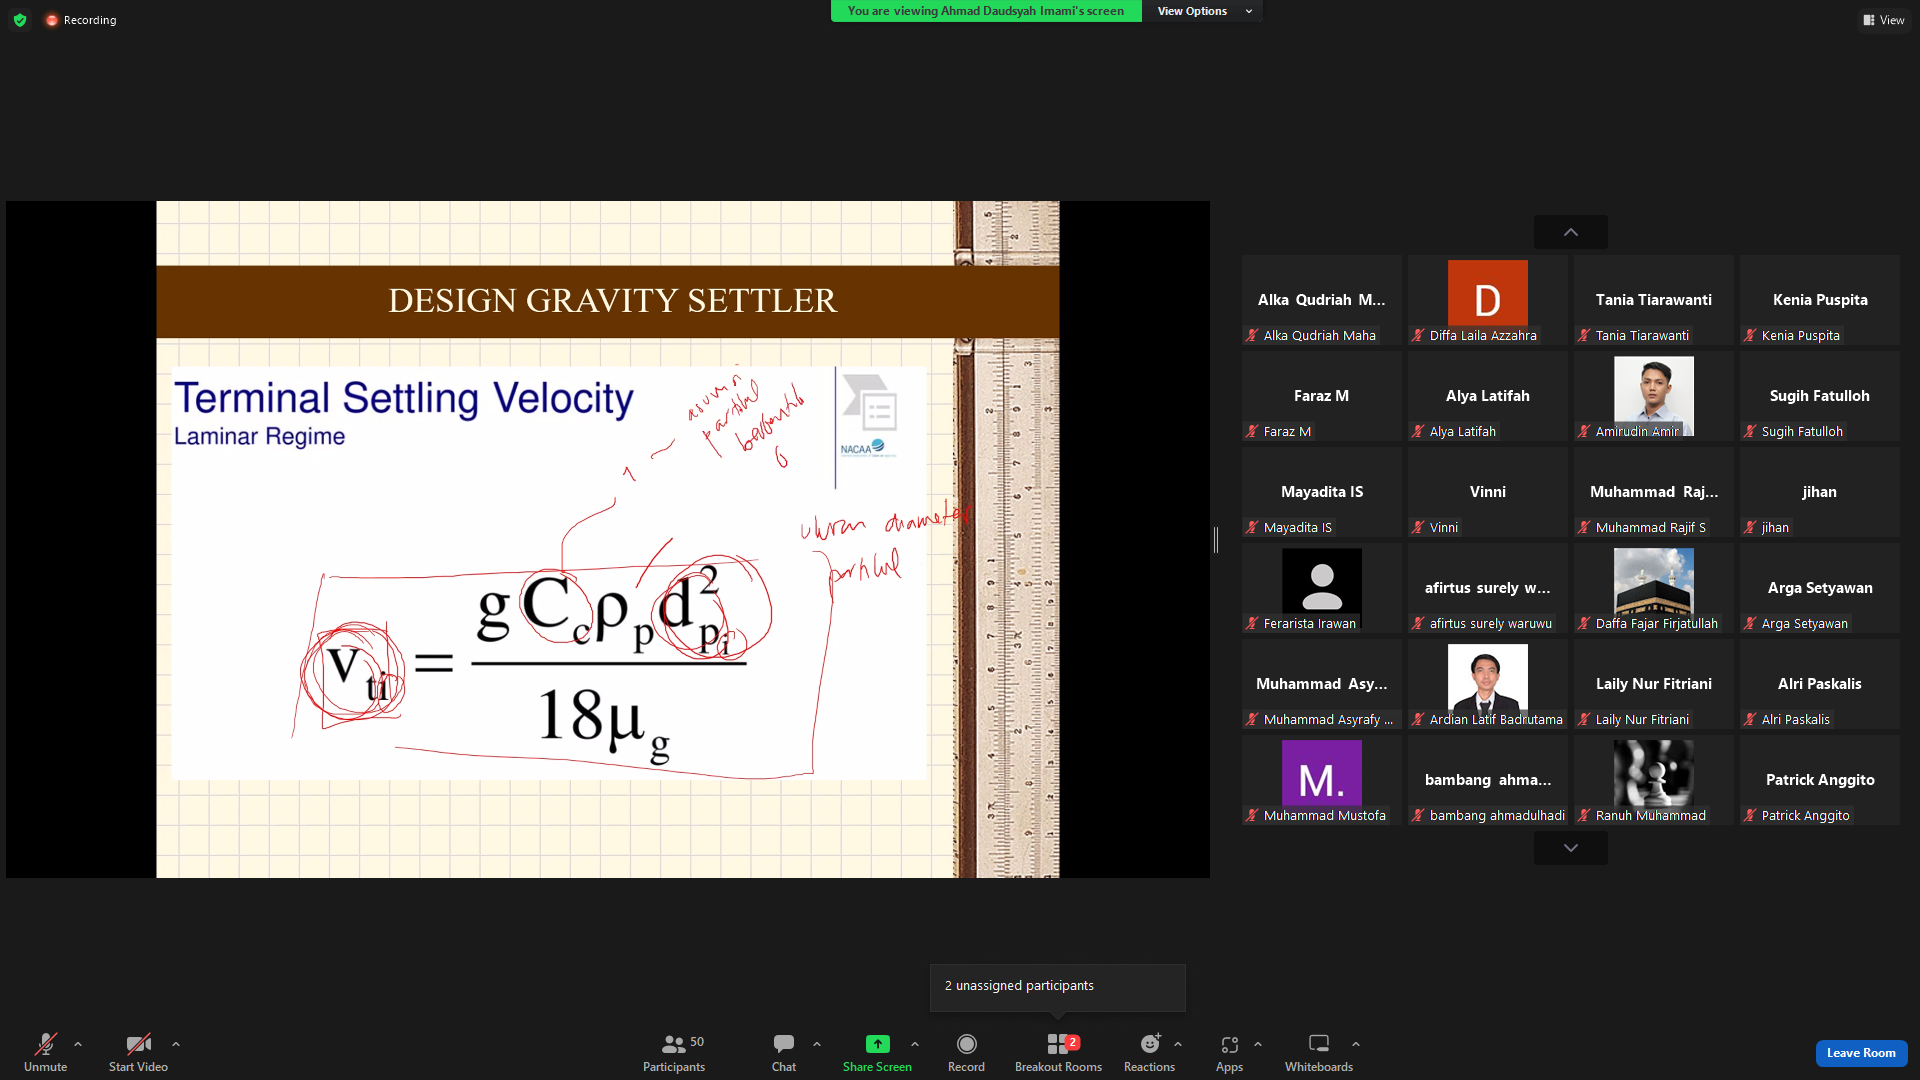Select afirtus surely waruwu's video tile
The height and width of the screenshot is (1080, 1920).
(1488, 588)
